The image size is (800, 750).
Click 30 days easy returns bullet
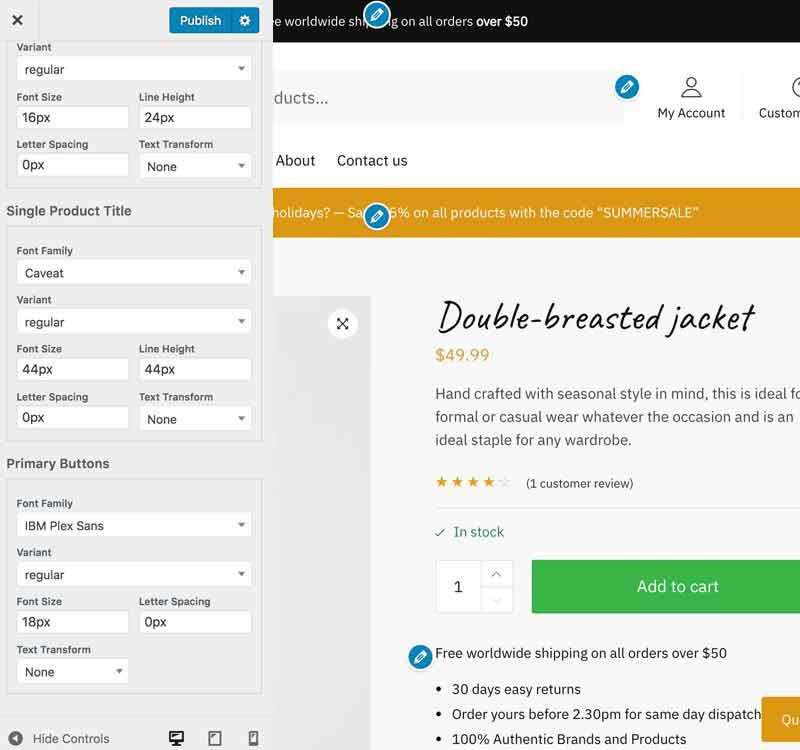coord(516,689)
